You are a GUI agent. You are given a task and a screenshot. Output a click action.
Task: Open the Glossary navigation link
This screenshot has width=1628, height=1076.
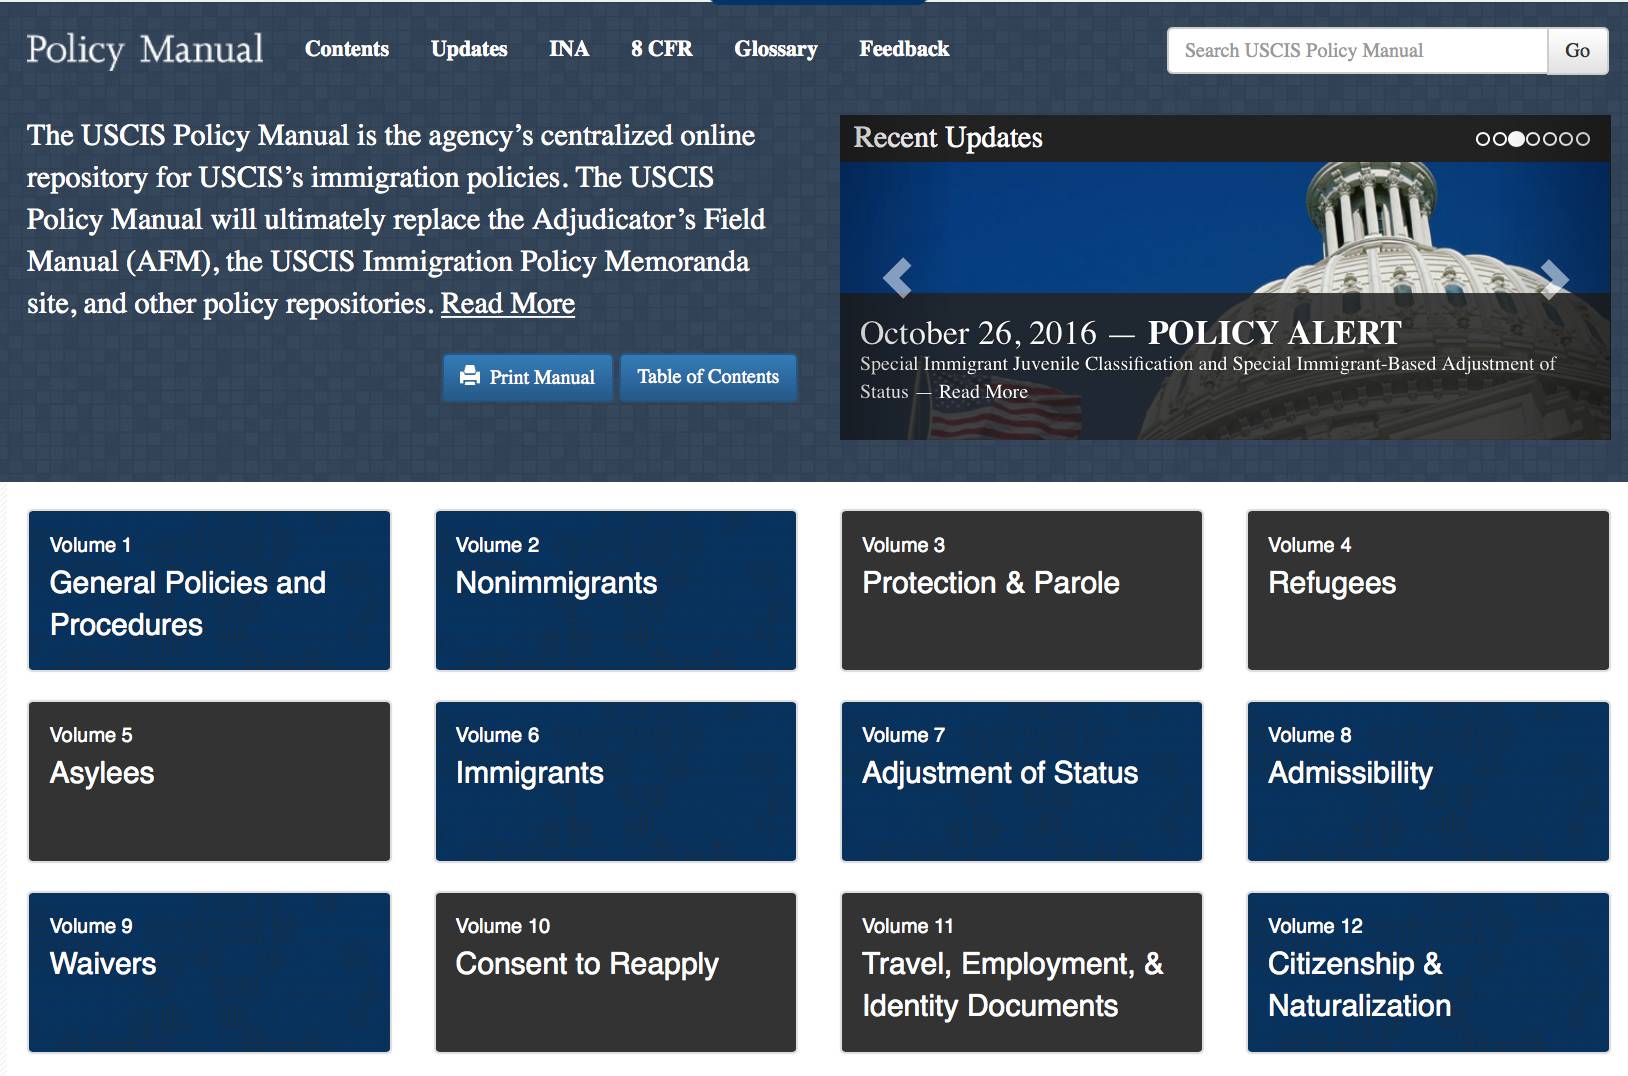click(775, 49)
